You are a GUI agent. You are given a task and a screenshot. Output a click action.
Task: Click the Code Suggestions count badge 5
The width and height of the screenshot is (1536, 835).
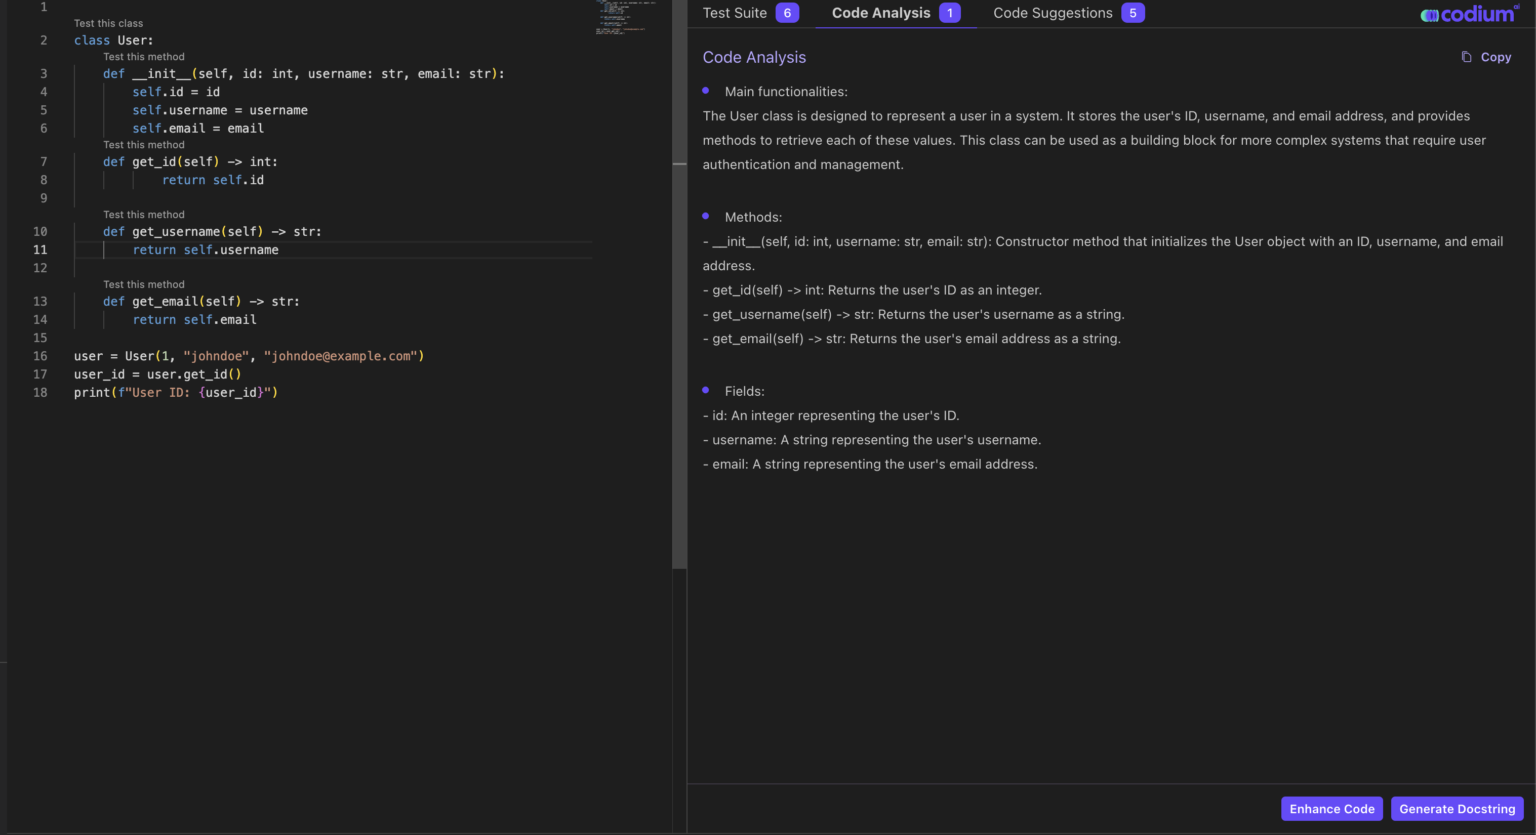point(1132,13)
